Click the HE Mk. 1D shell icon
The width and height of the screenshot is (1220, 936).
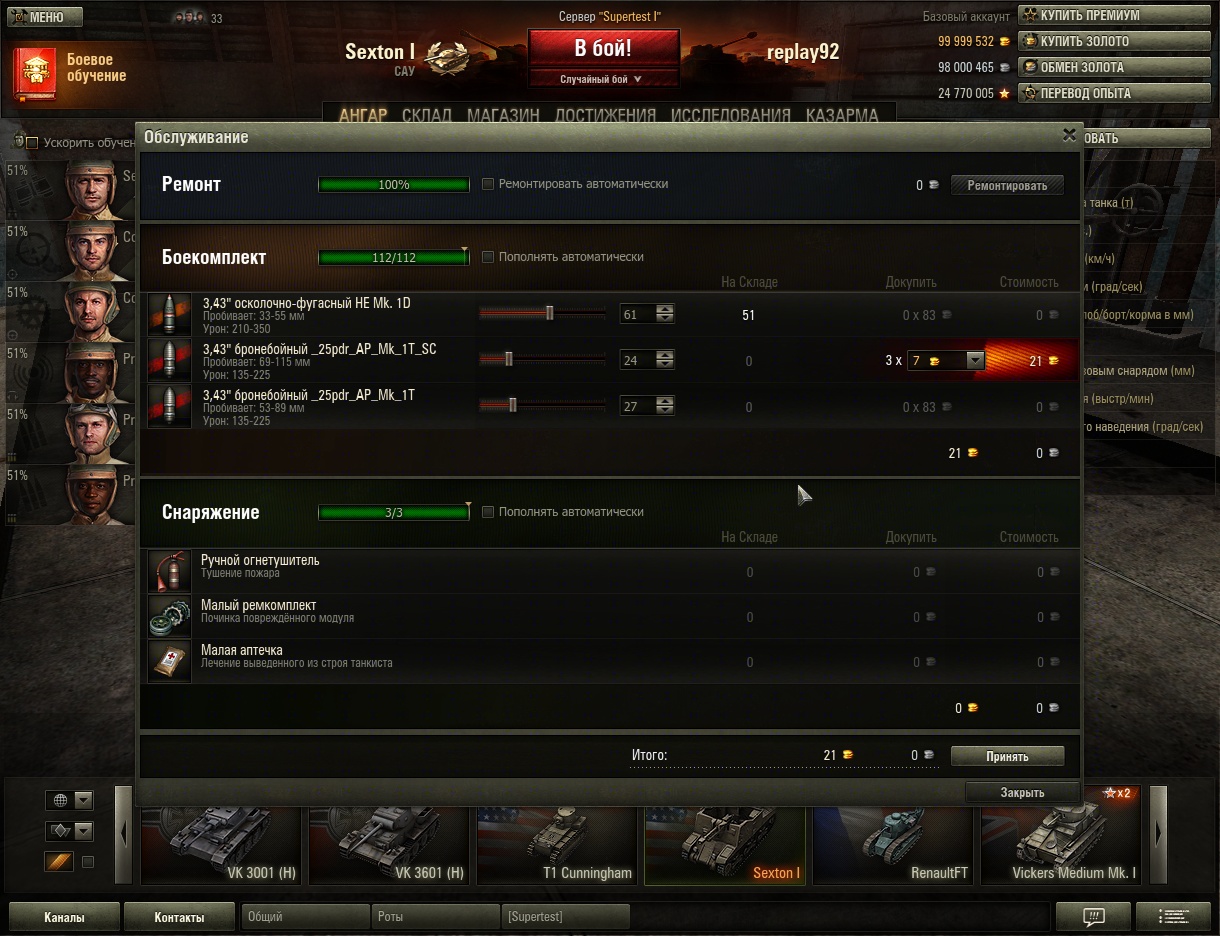point(169,314)
